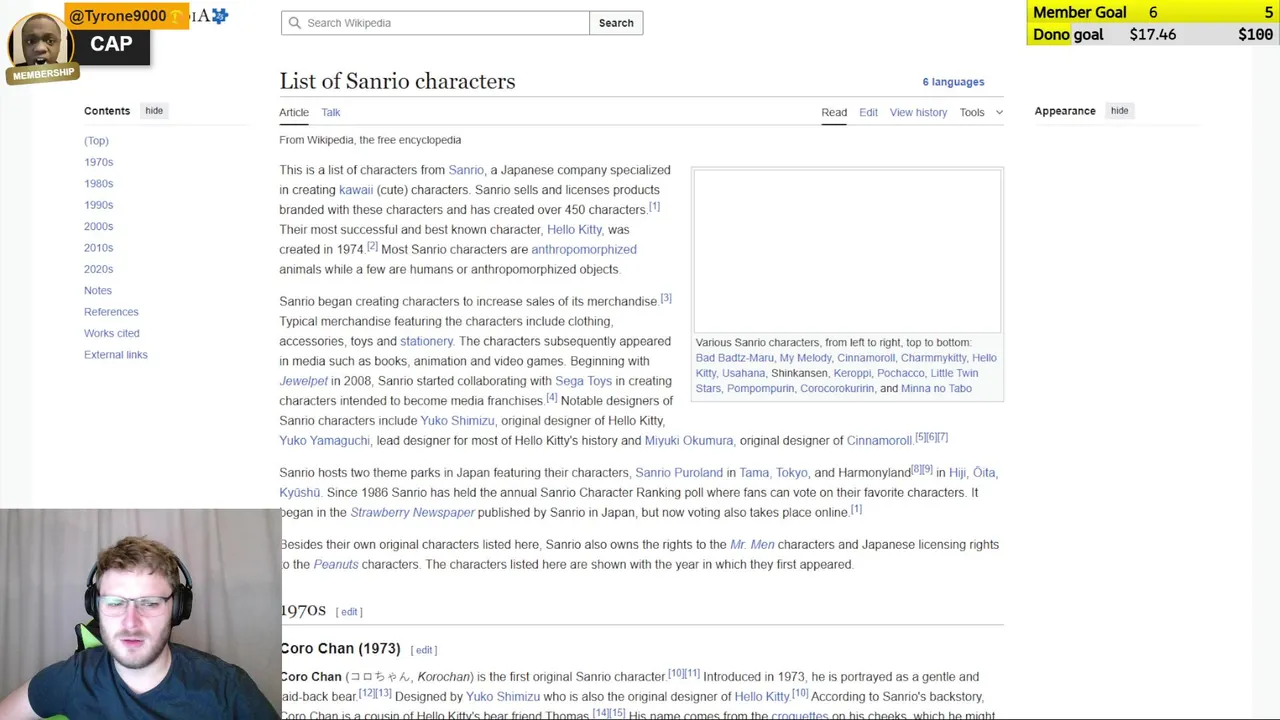The width and height of the screenshot is (1280, 720).
Task: Switch to the Talk tab
Action: (x=331, y=112)
